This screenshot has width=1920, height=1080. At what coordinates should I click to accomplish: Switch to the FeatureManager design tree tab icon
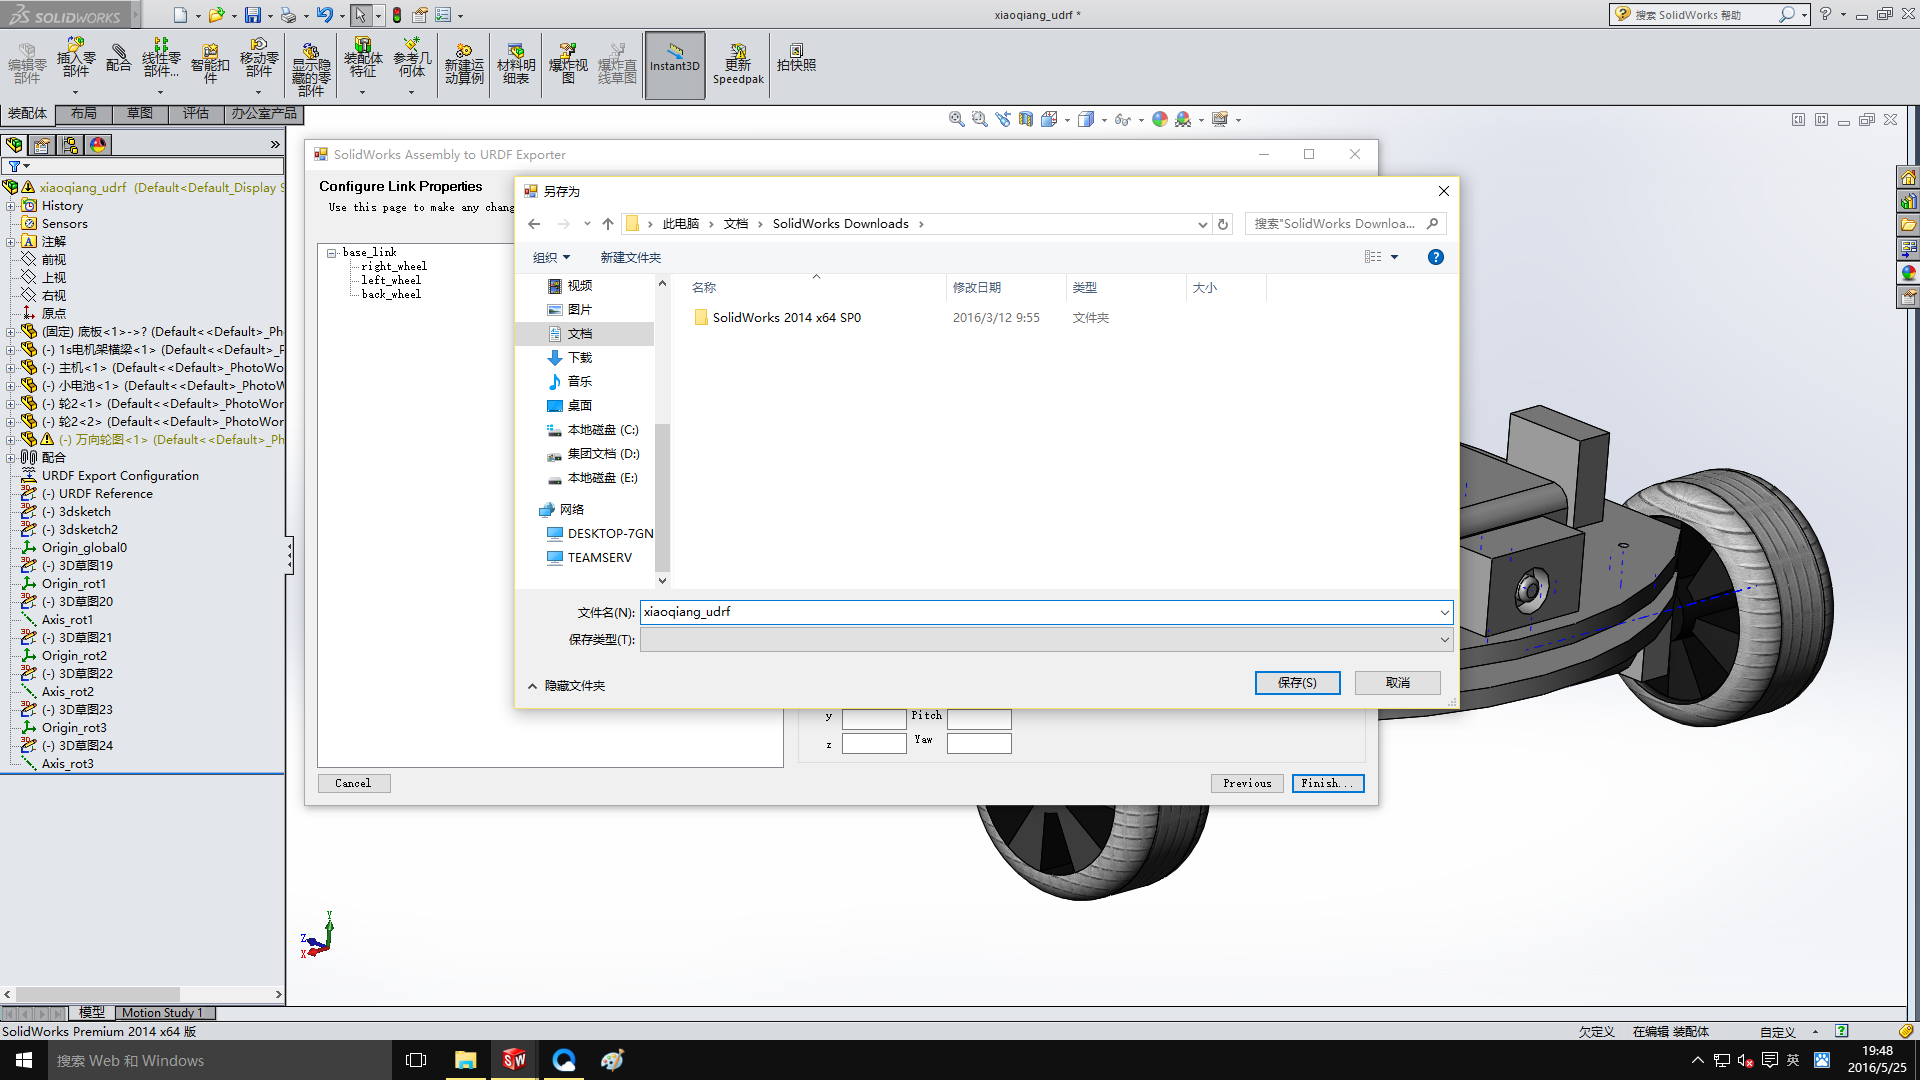tap(14, 145)
